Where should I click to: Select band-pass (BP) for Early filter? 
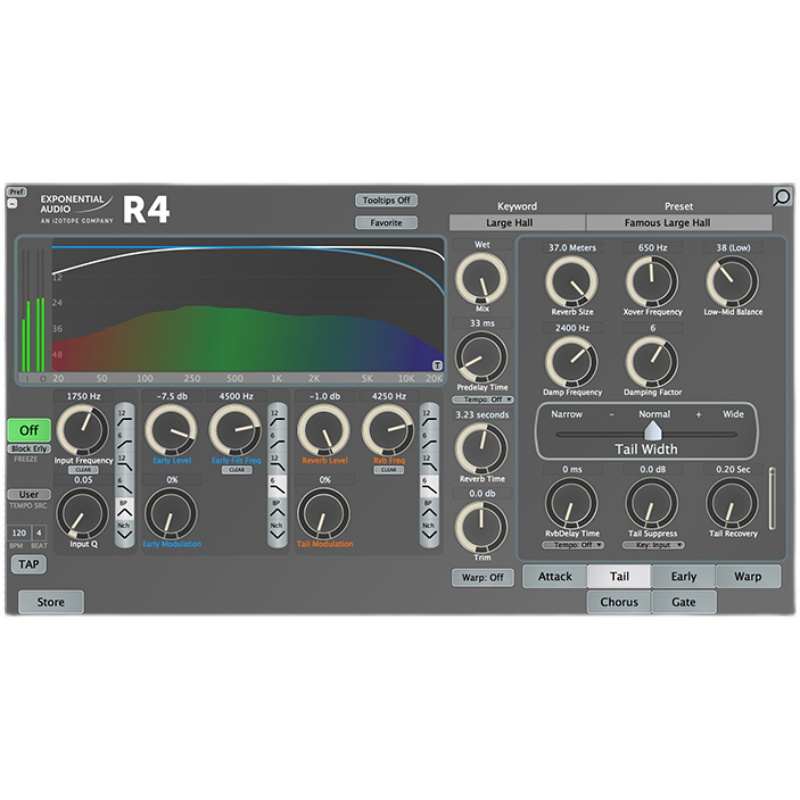coord(277,508)
